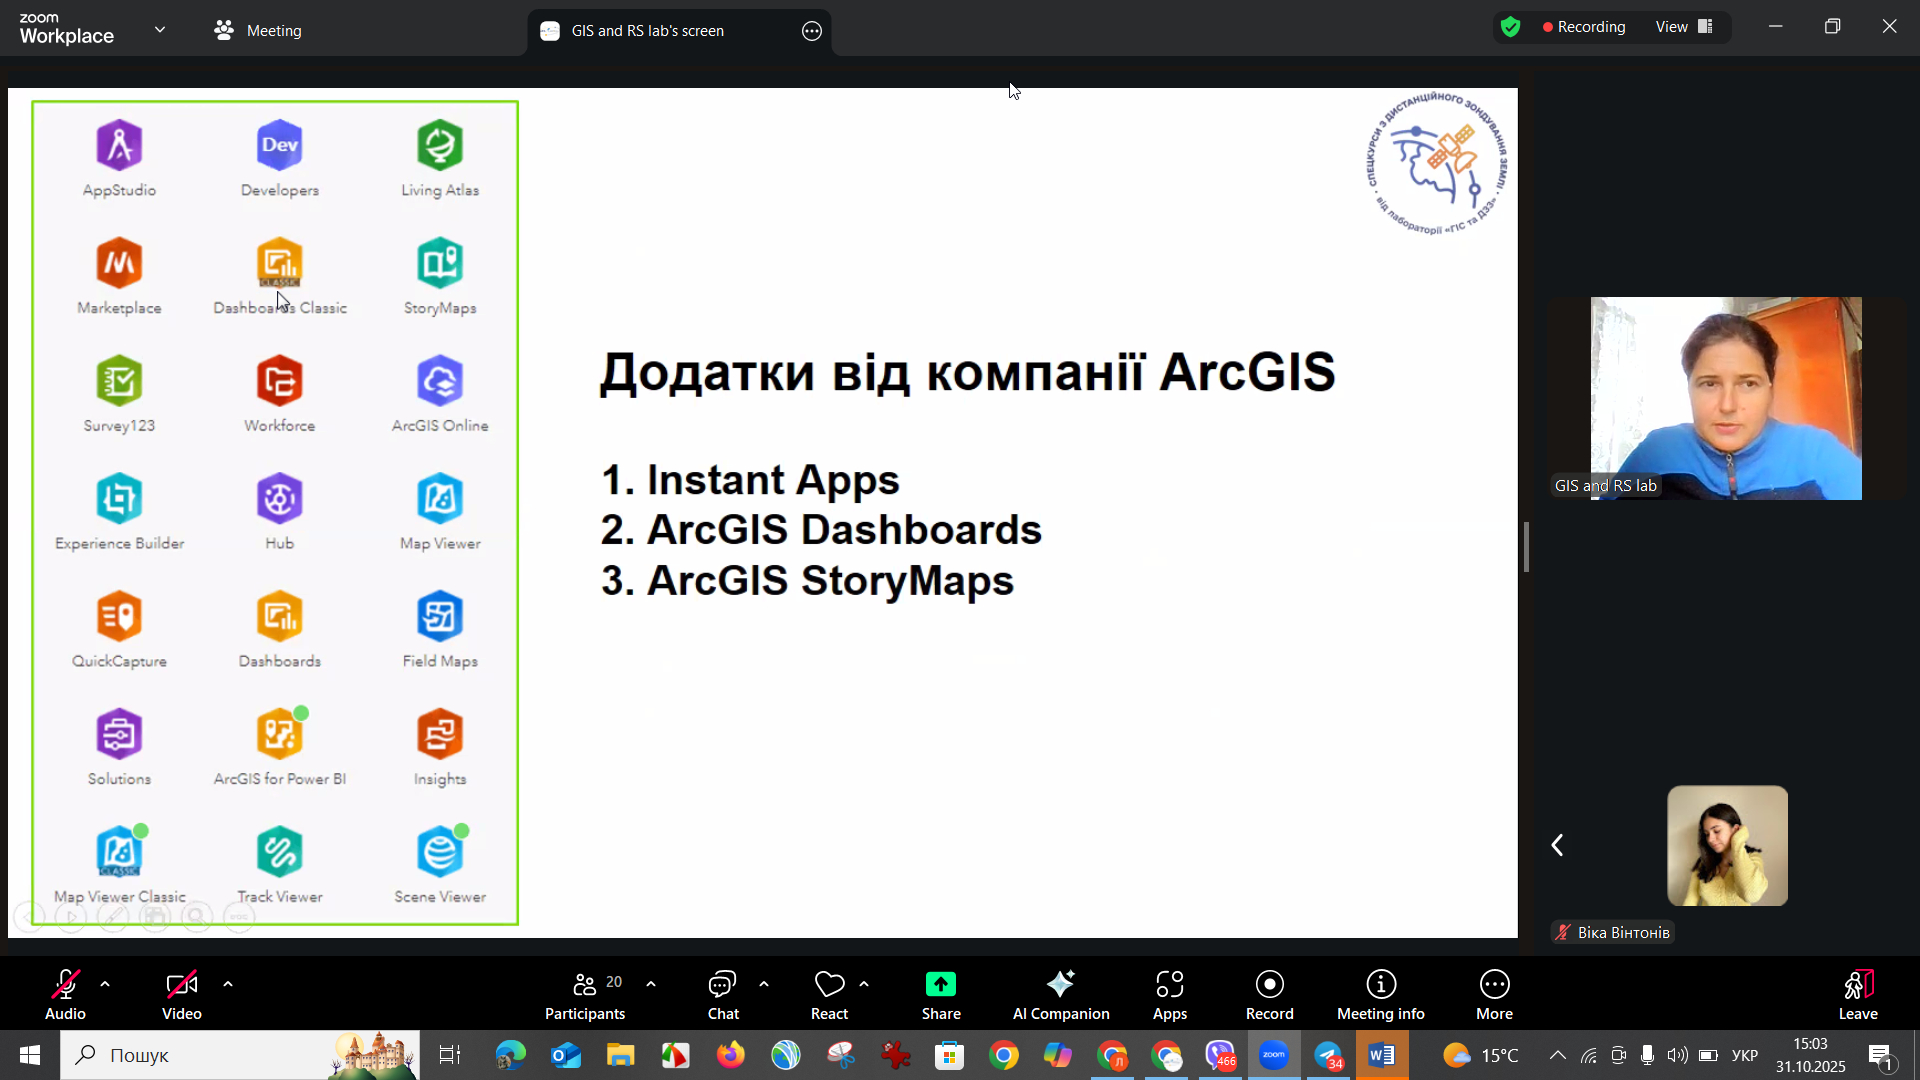The width and height of the screenshot is (1920, 1080).
Task: Show Meeting info details
Action: click(x=1380, y=994)
